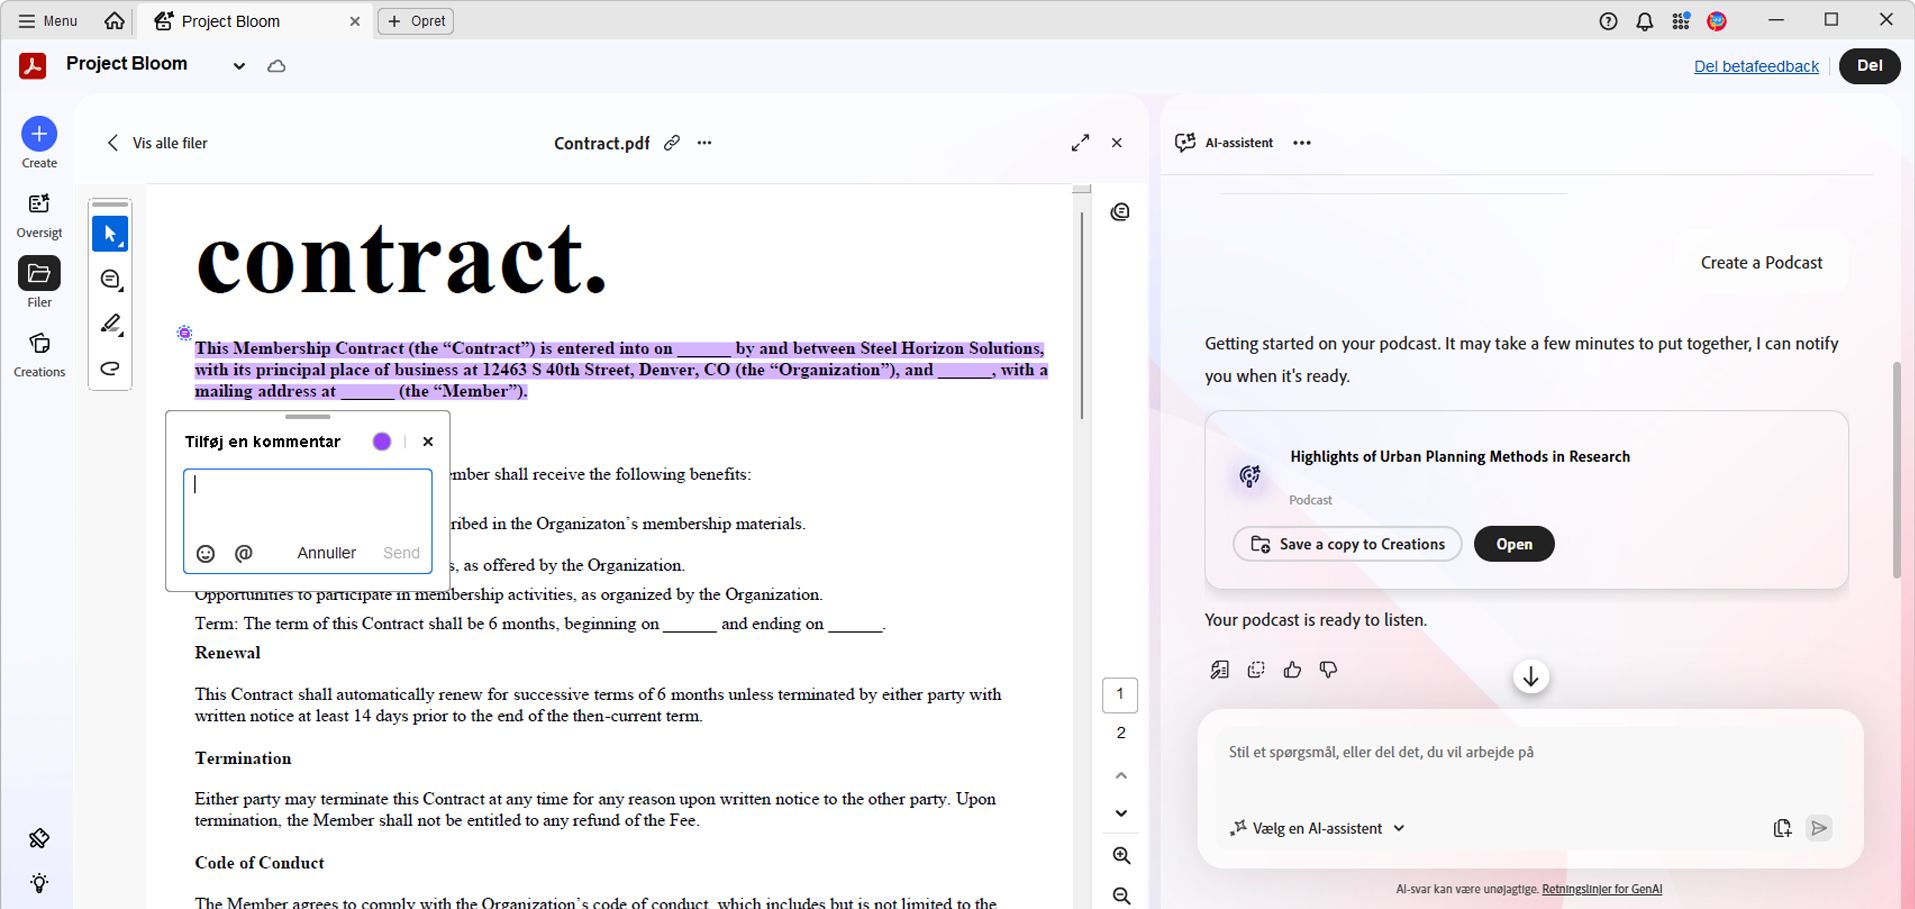Change the purple comment color swatch
1915x909 pixels.
[x=381, y=442]
